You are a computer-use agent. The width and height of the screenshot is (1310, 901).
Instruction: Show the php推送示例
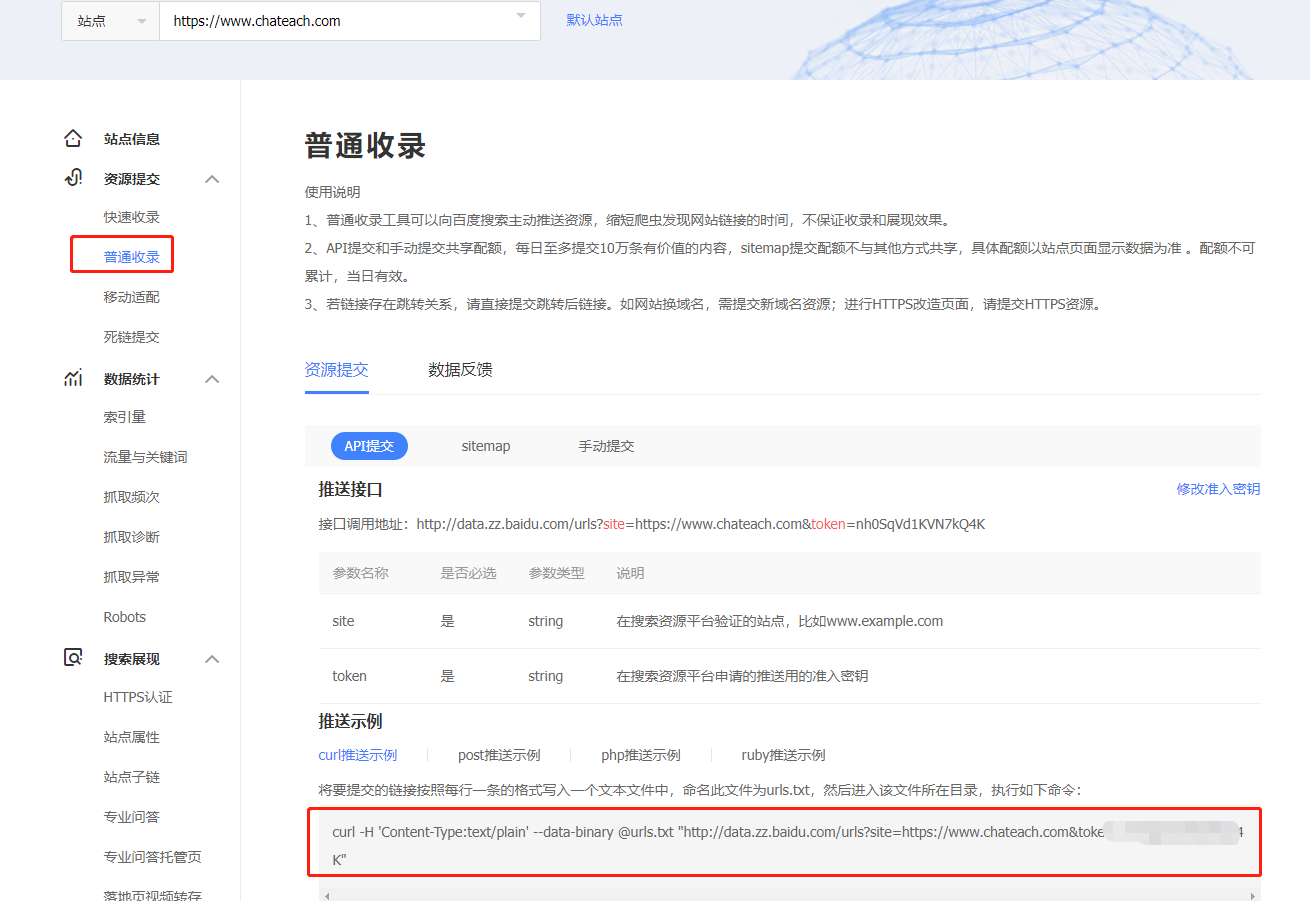point(641,755)
